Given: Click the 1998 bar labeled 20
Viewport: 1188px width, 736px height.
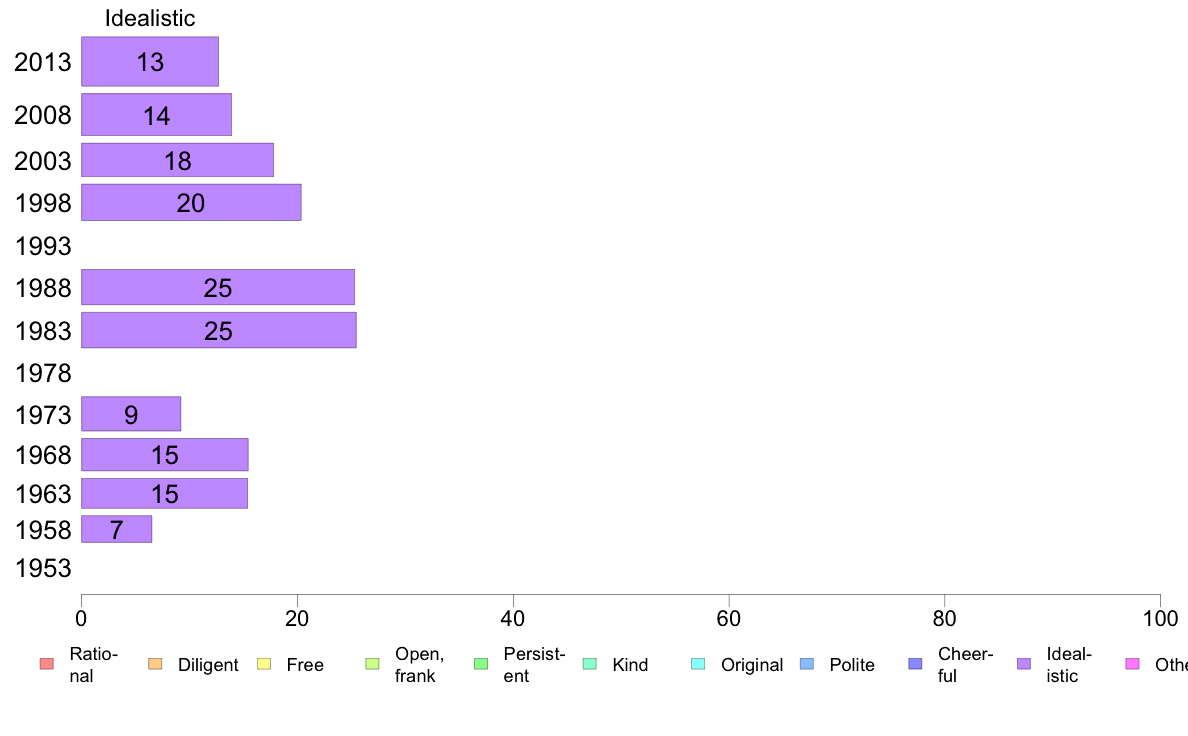Looking at the screenshot, I should [191, 202].
